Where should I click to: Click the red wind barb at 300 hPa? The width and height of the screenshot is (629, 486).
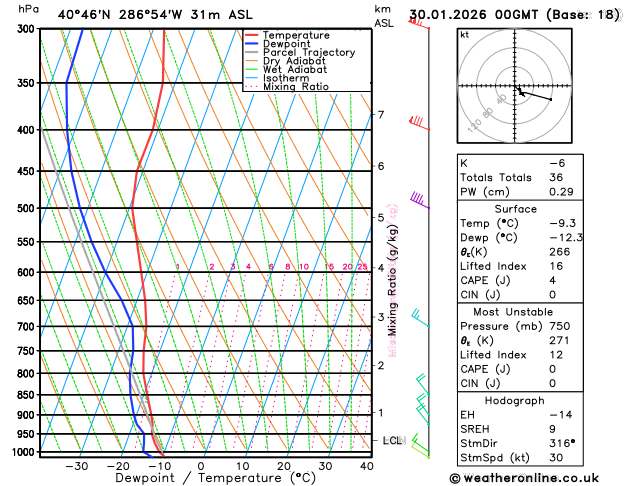coord(419,23)
